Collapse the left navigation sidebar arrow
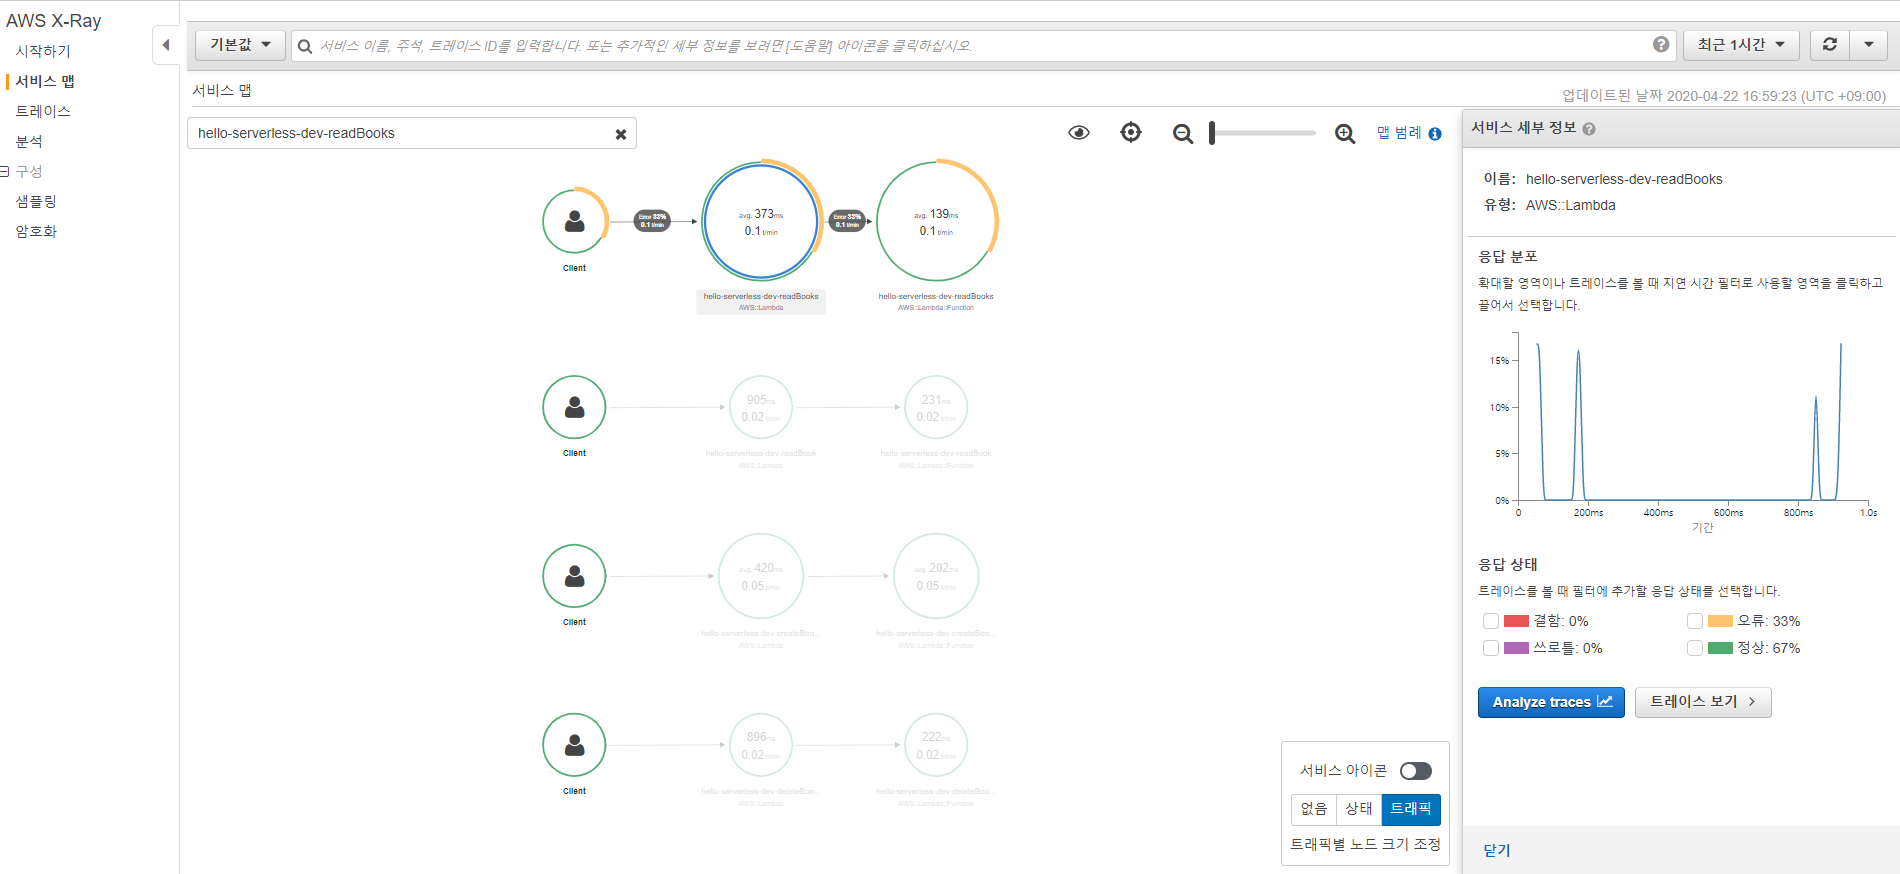Screen dimensions: 1900x874 pos(166,45)
